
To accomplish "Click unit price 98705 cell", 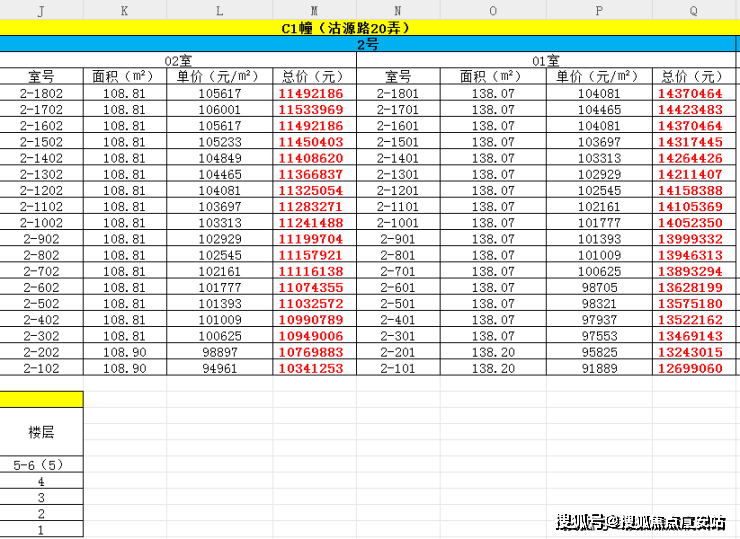I will (599, 287).
